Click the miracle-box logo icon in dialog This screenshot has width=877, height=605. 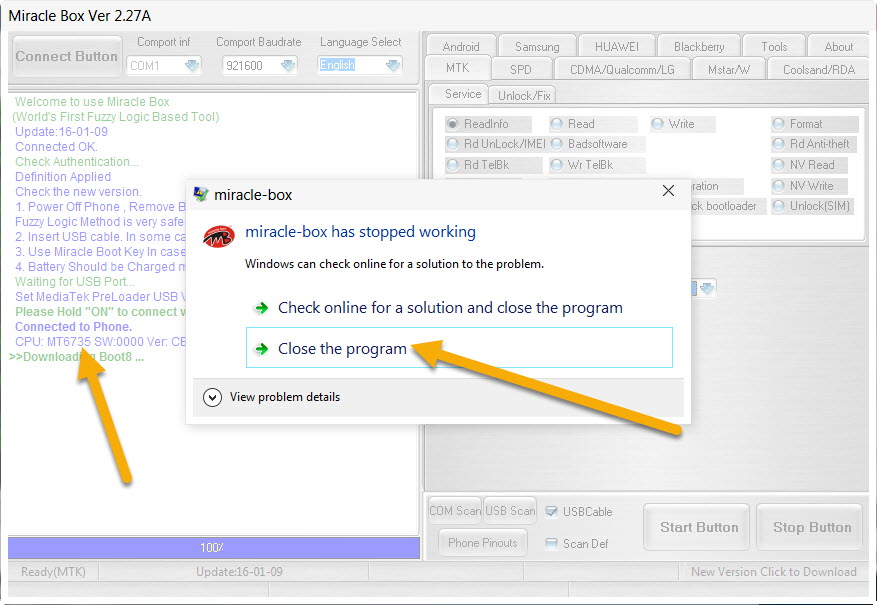click(218, 237)
